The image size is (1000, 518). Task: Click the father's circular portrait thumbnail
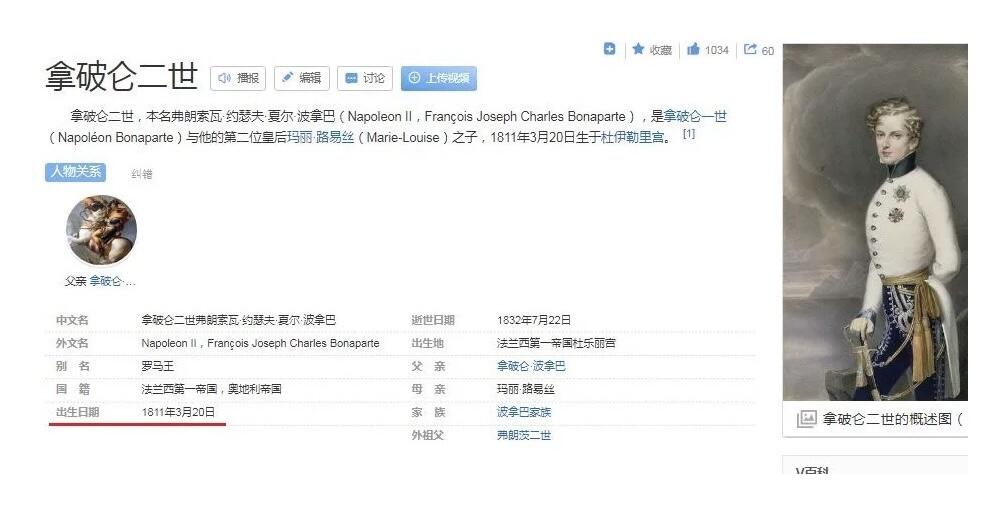[101, 230]
